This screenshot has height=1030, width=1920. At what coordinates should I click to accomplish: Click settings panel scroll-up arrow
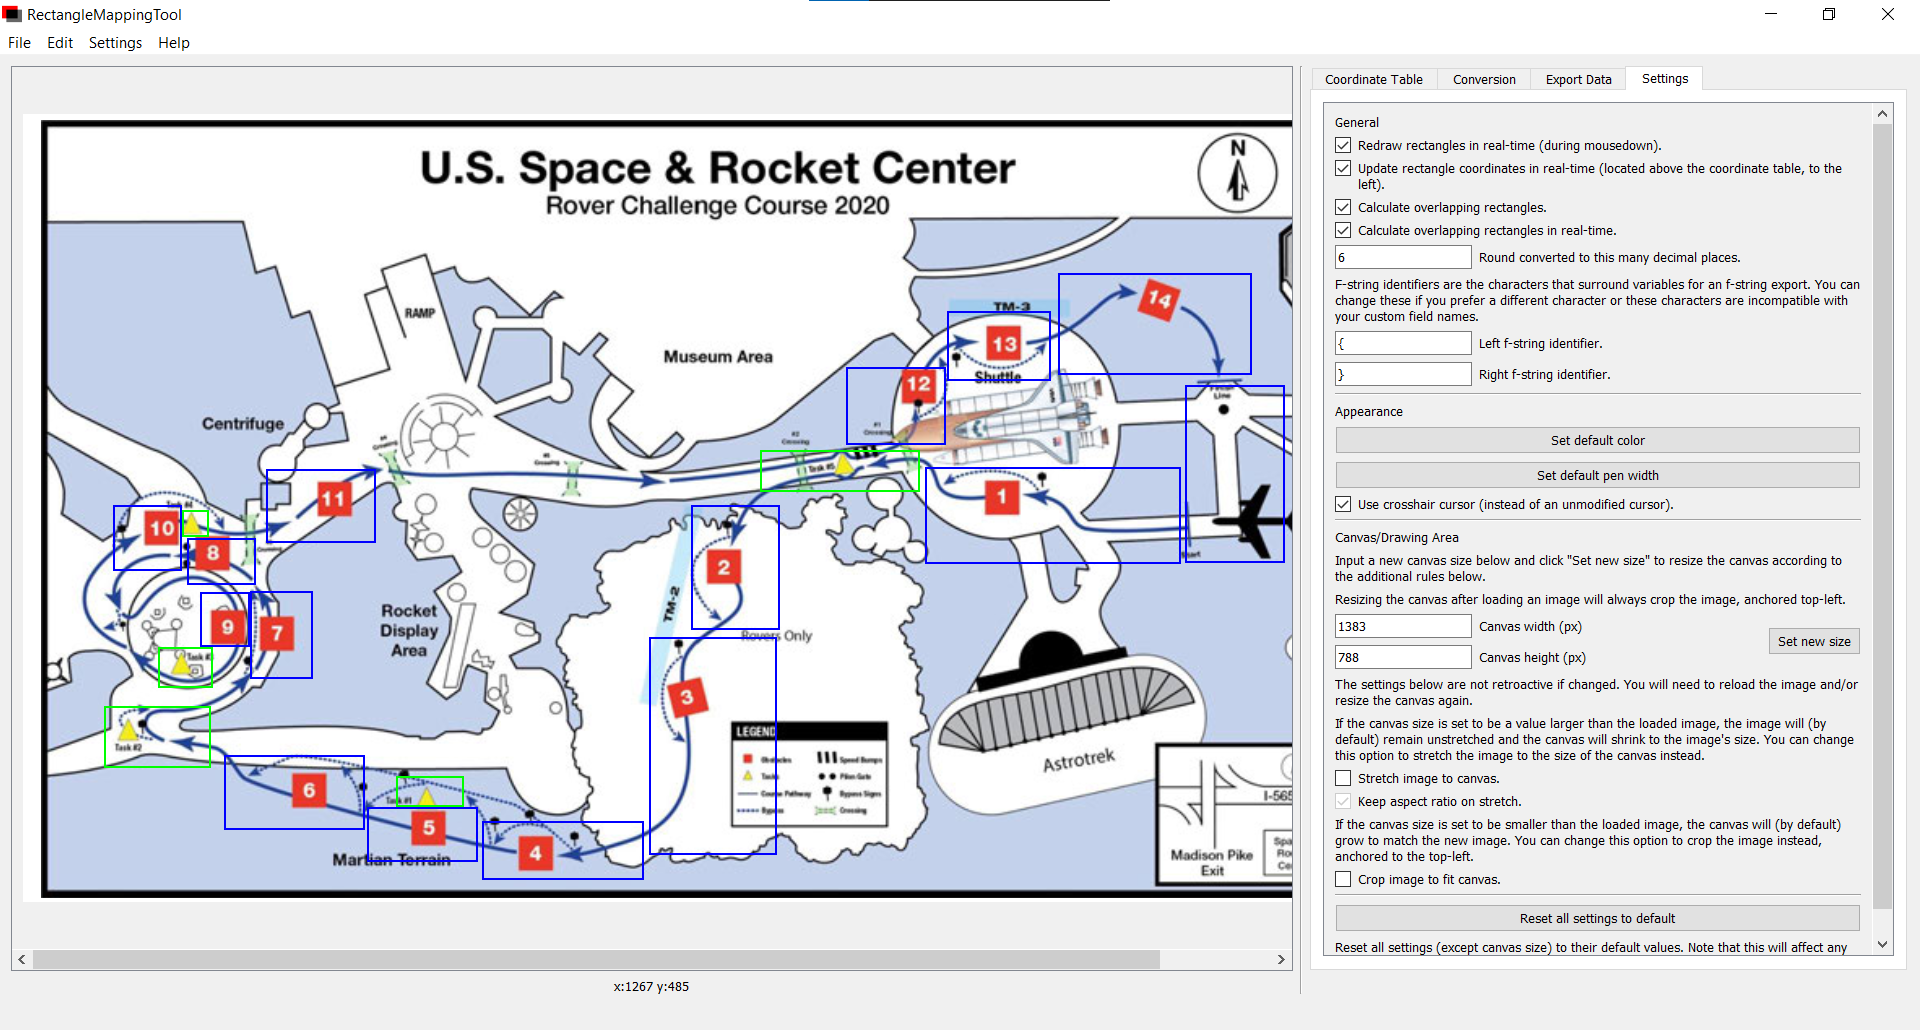click(1882, 114)
